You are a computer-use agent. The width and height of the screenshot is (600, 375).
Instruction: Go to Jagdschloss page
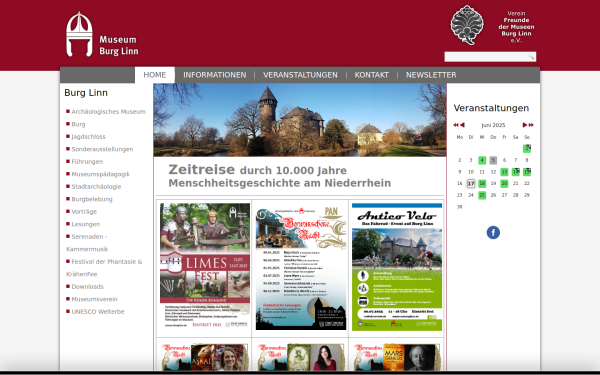[88, 137]
